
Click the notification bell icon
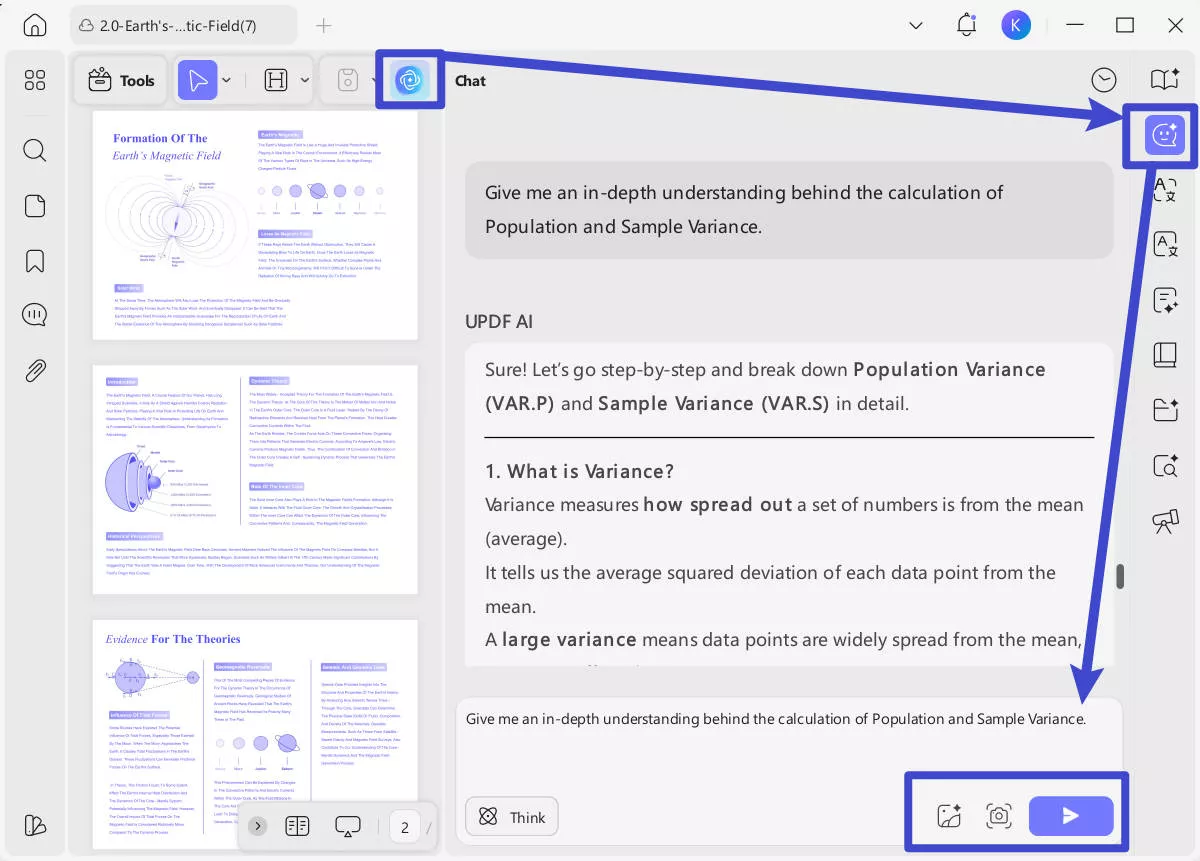[966, 26]
